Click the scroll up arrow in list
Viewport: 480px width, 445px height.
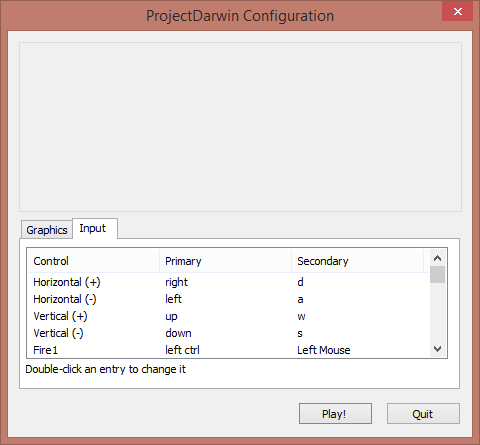(437, 258)
